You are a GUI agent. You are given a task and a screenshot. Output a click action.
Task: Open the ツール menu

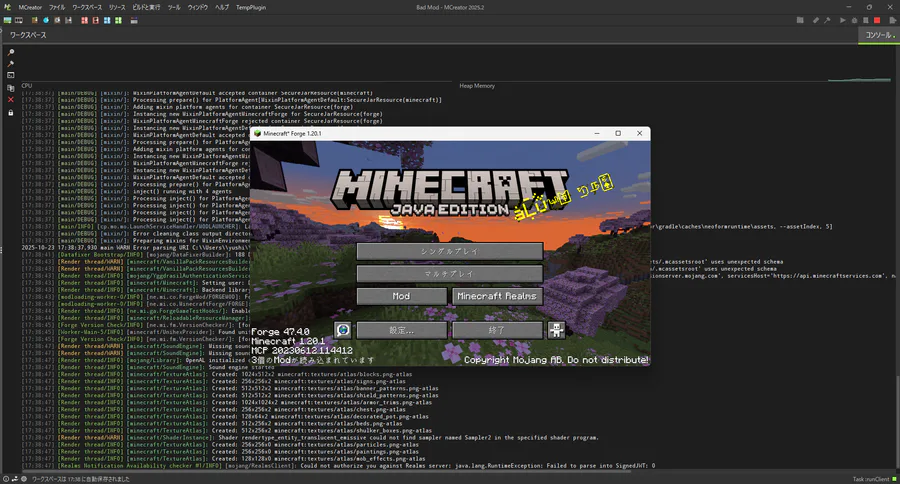coord(174,7)
